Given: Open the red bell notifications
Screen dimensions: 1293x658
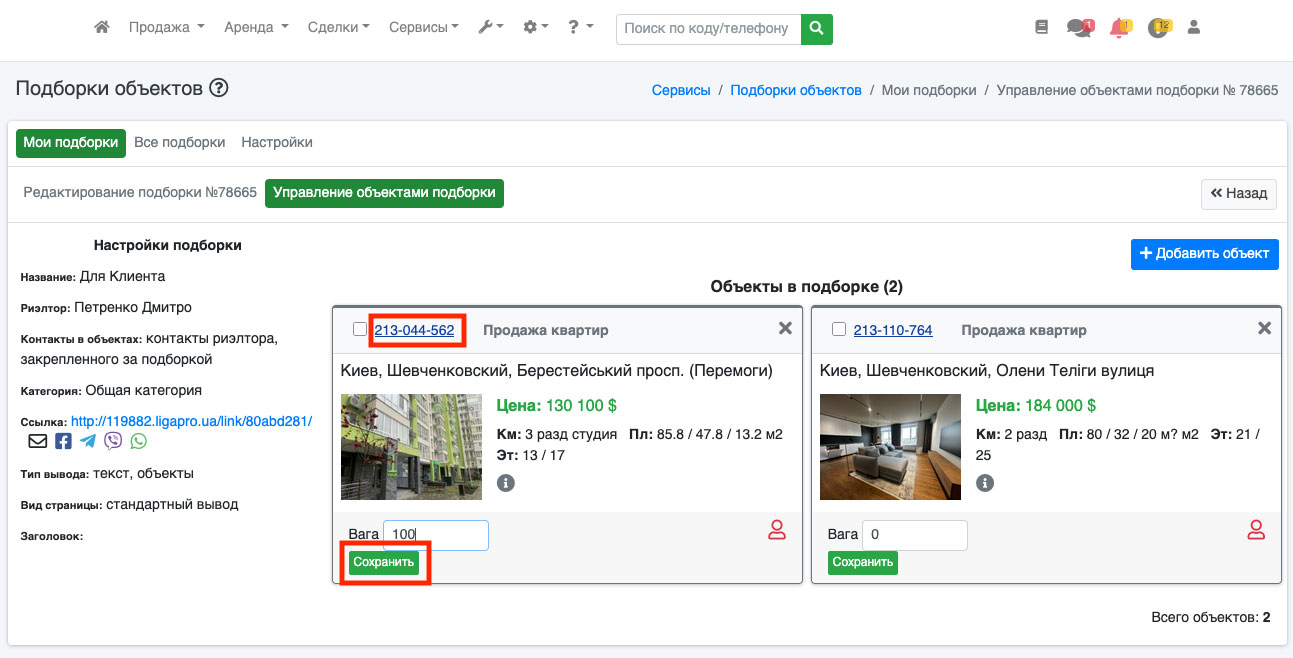Looking at the screenshot, I should pos(1120,28).
